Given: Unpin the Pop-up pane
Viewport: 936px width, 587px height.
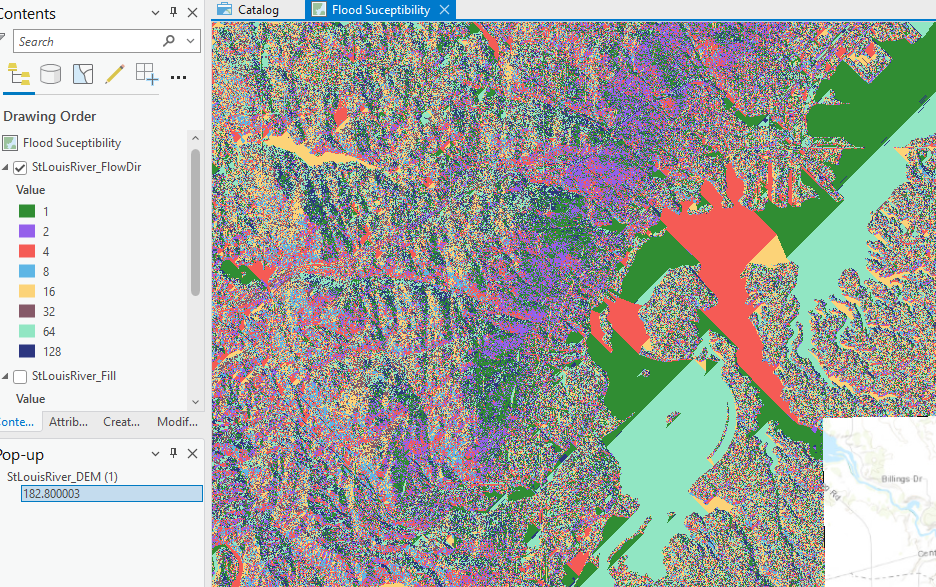Looking at the screenshot, I should [172, 453].
